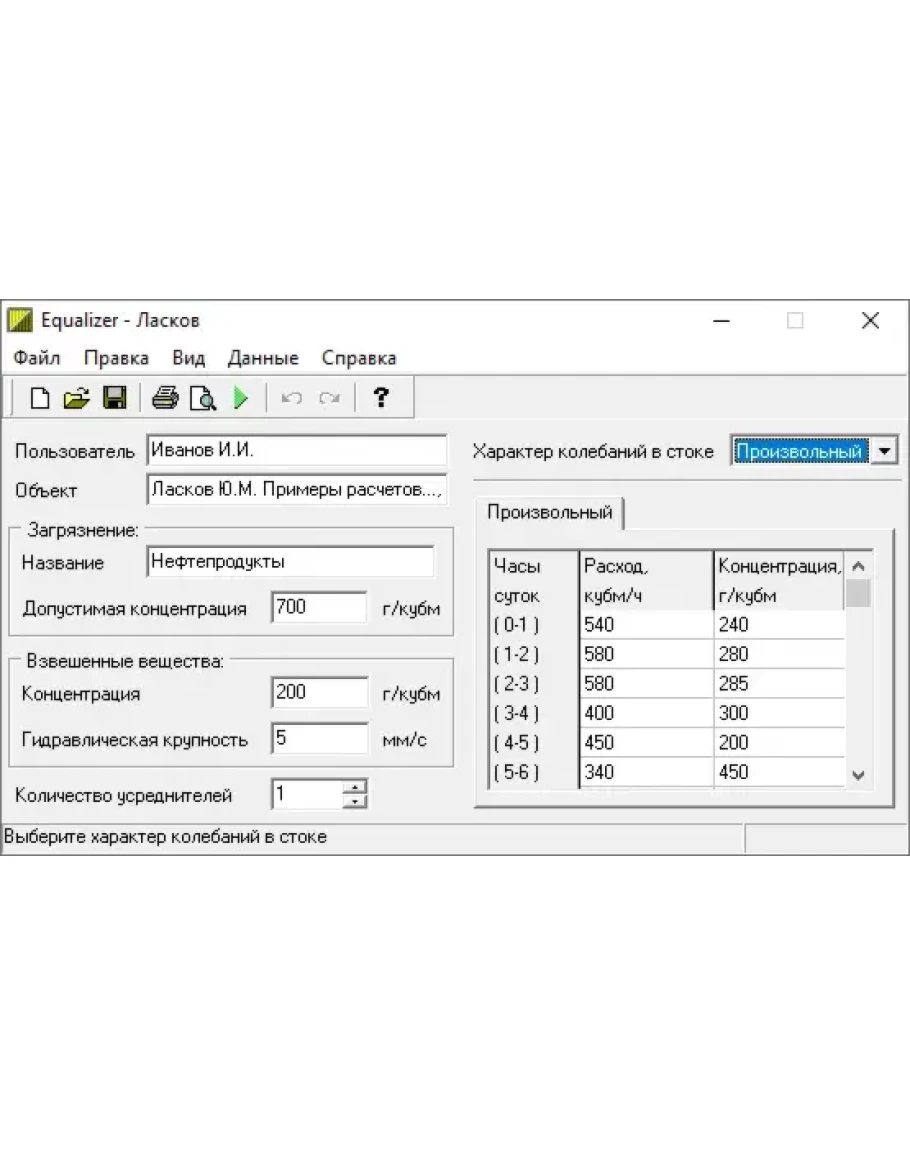
Task: Increase Количество усреднителей with the up arrow
Action: (355, 787)
